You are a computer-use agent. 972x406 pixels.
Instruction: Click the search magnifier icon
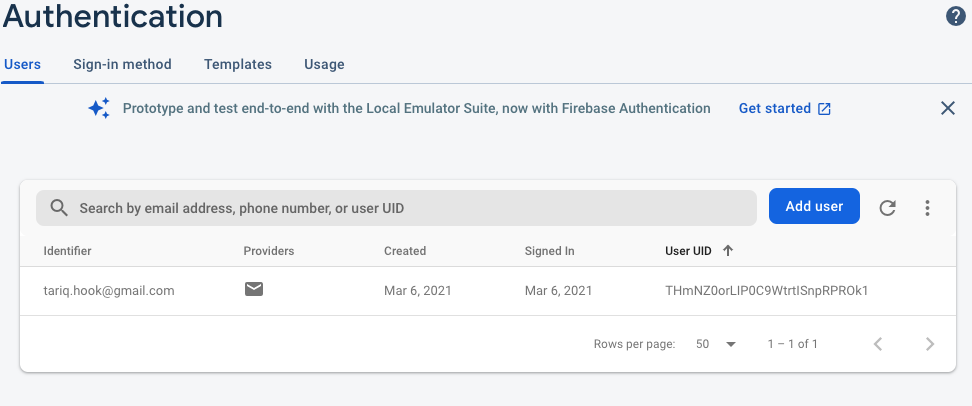pyautogui.click(x=59, y=208)
